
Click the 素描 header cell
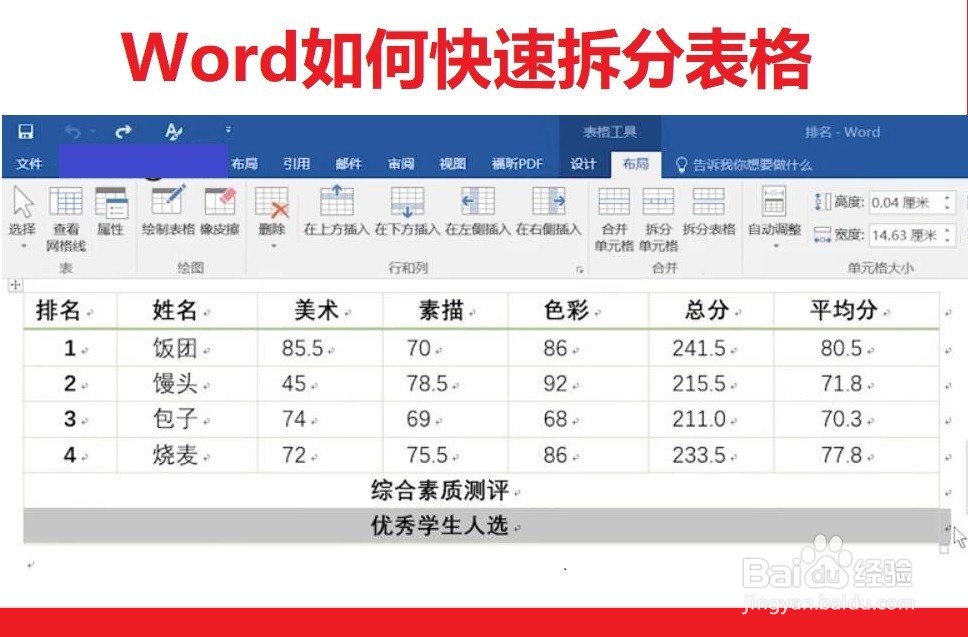click(445, 310)
